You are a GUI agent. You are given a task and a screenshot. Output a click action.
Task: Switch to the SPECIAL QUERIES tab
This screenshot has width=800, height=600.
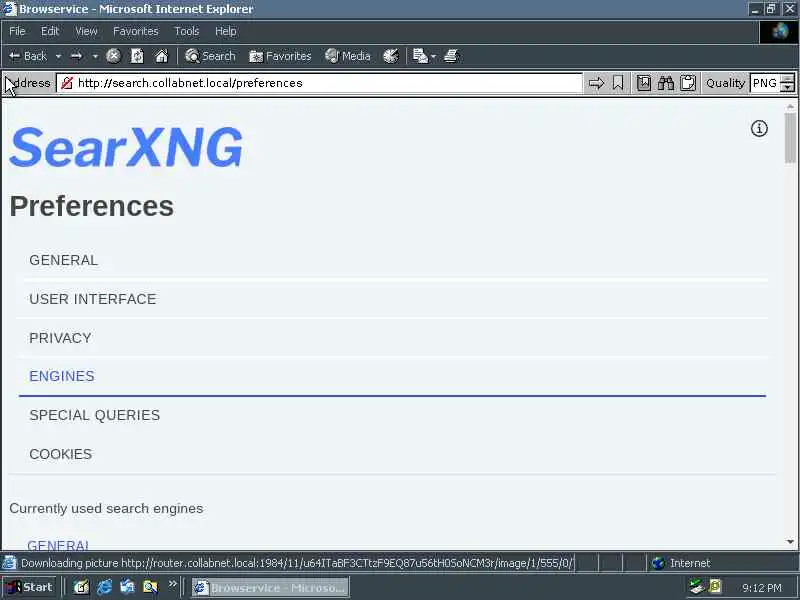tap(94, 415)
